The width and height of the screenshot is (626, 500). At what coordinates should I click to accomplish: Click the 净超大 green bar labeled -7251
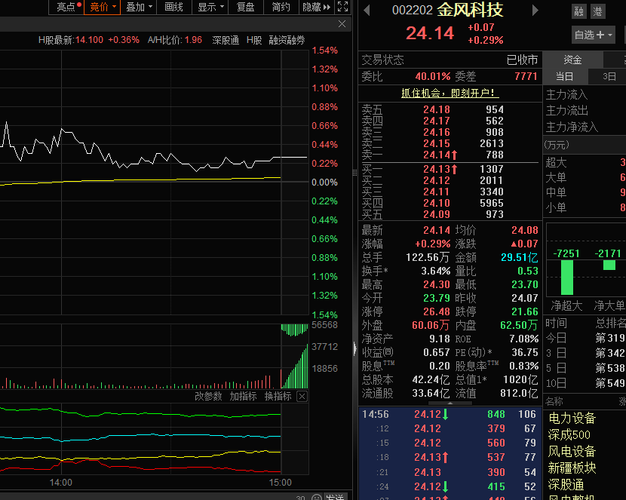[567, 277]
